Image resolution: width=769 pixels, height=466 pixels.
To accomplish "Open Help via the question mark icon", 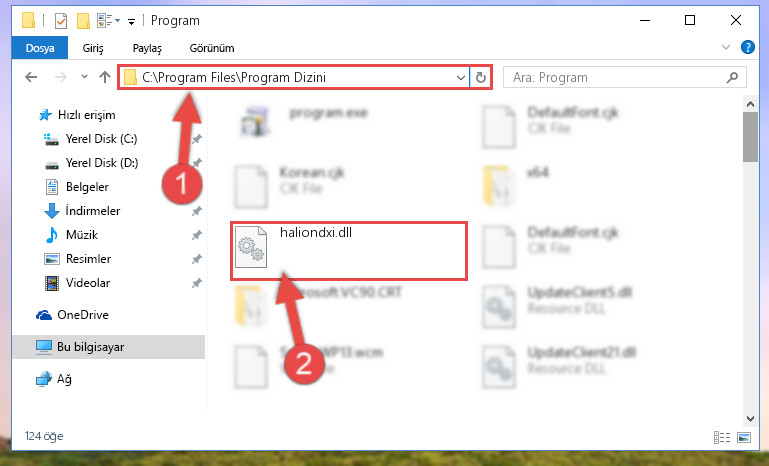I will [747, 47].
